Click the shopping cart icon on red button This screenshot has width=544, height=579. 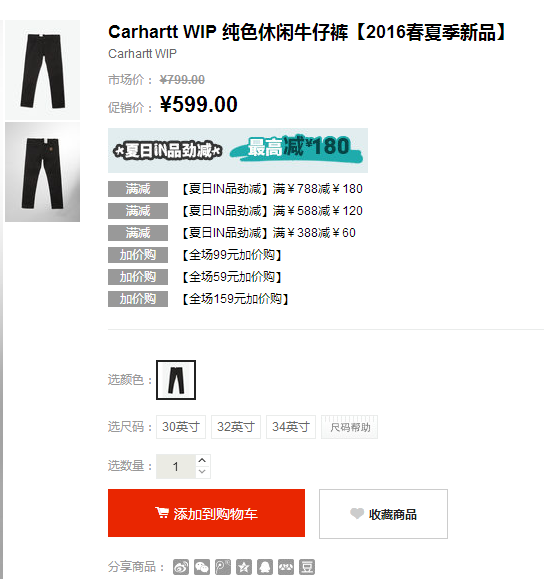(x=162, y=513)
